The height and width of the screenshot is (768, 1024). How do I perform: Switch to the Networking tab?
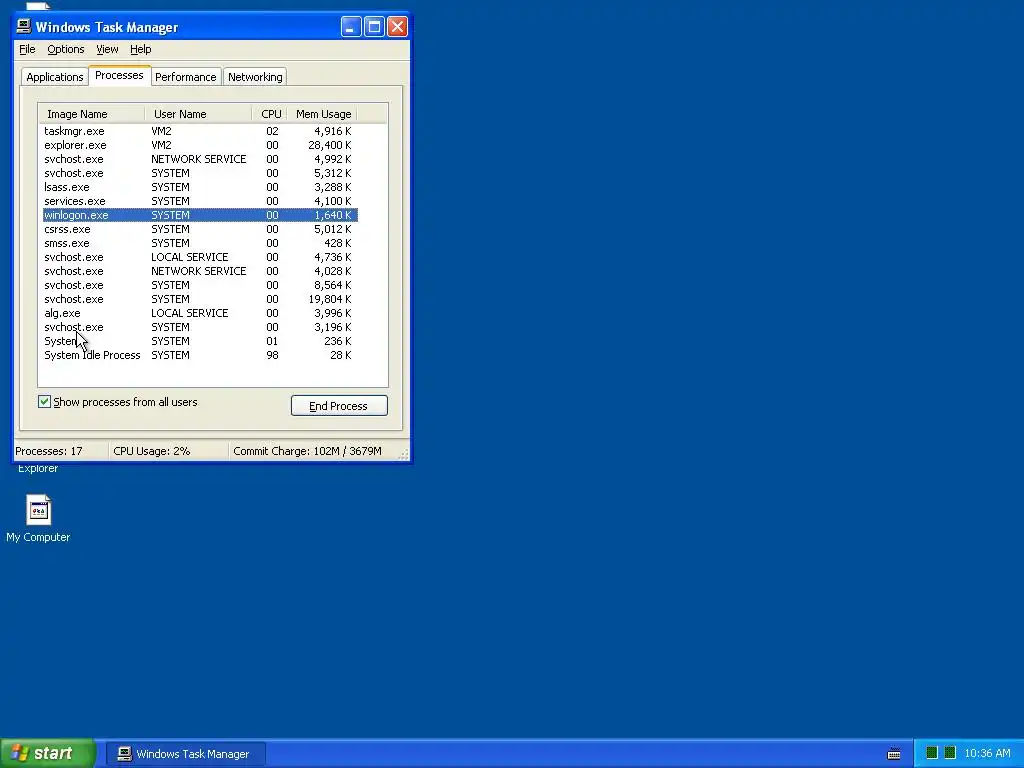(255, 77)
